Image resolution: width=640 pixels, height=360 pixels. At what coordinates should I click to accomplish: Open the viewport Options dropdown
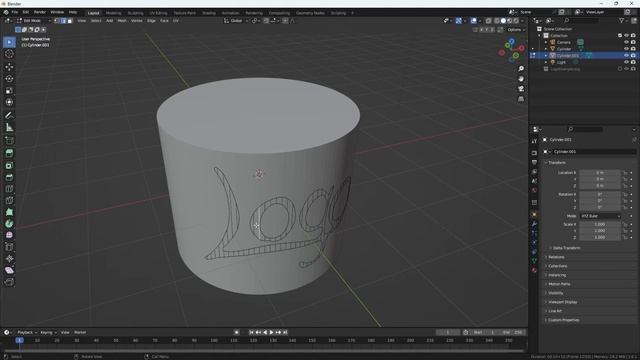(516, 30)
